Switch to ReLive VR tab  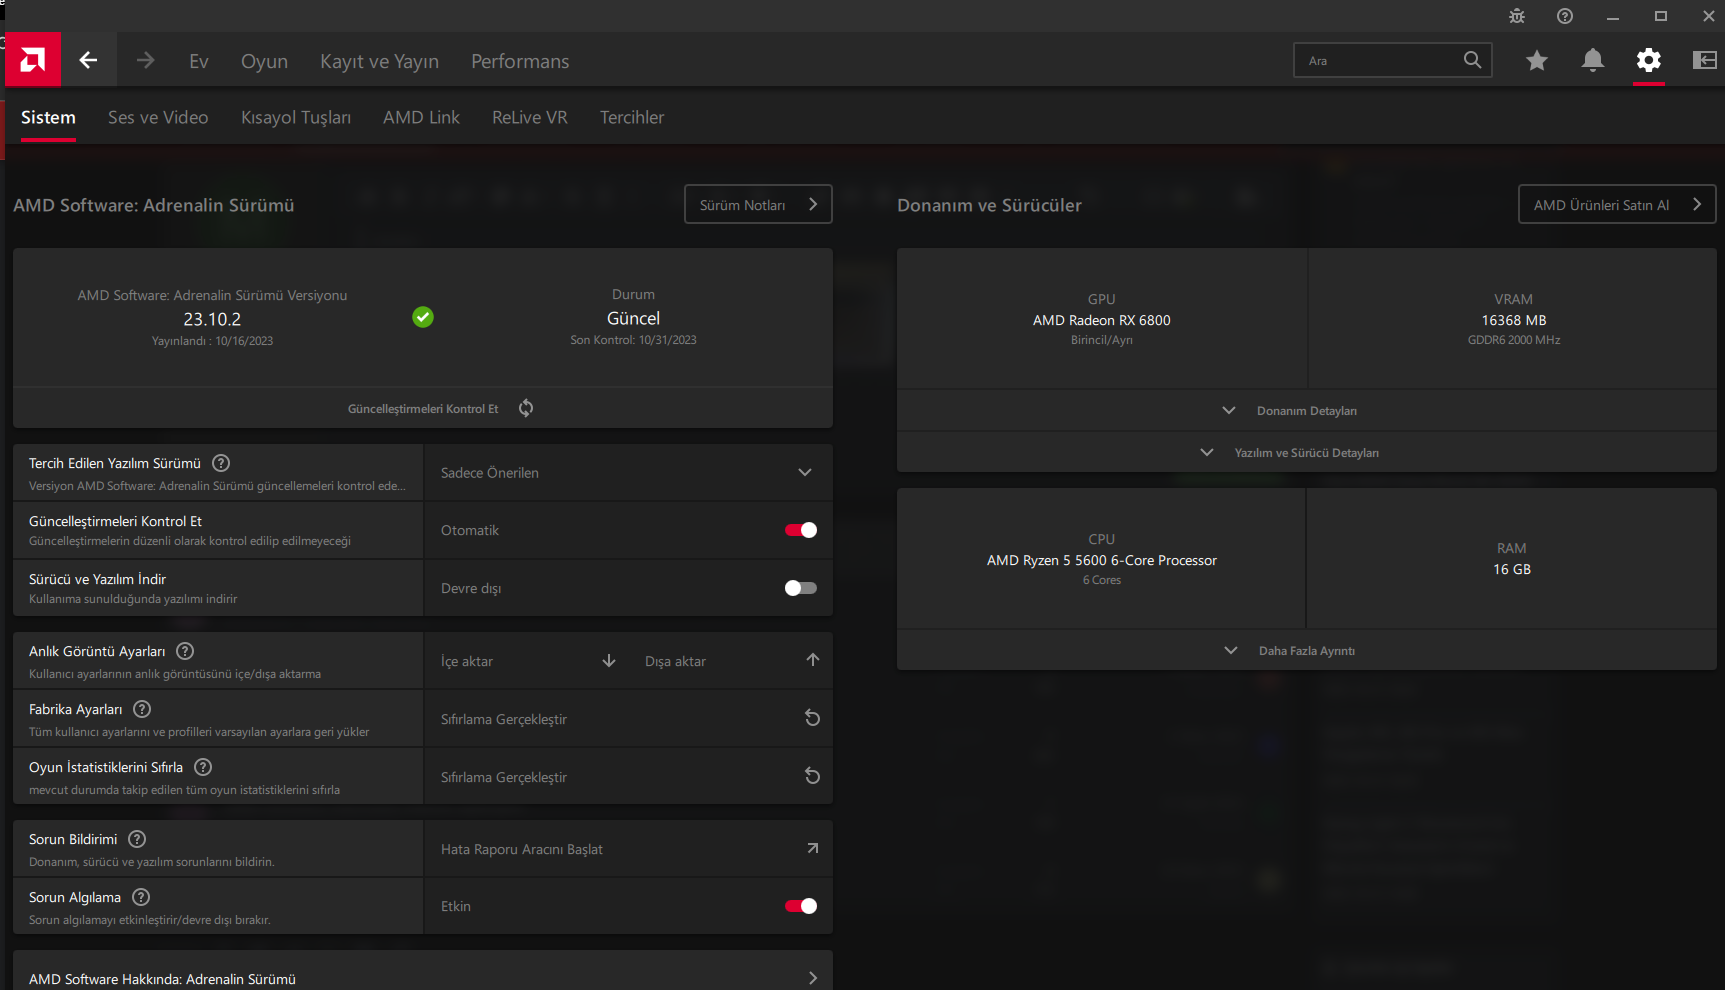[x=530, y=117]
